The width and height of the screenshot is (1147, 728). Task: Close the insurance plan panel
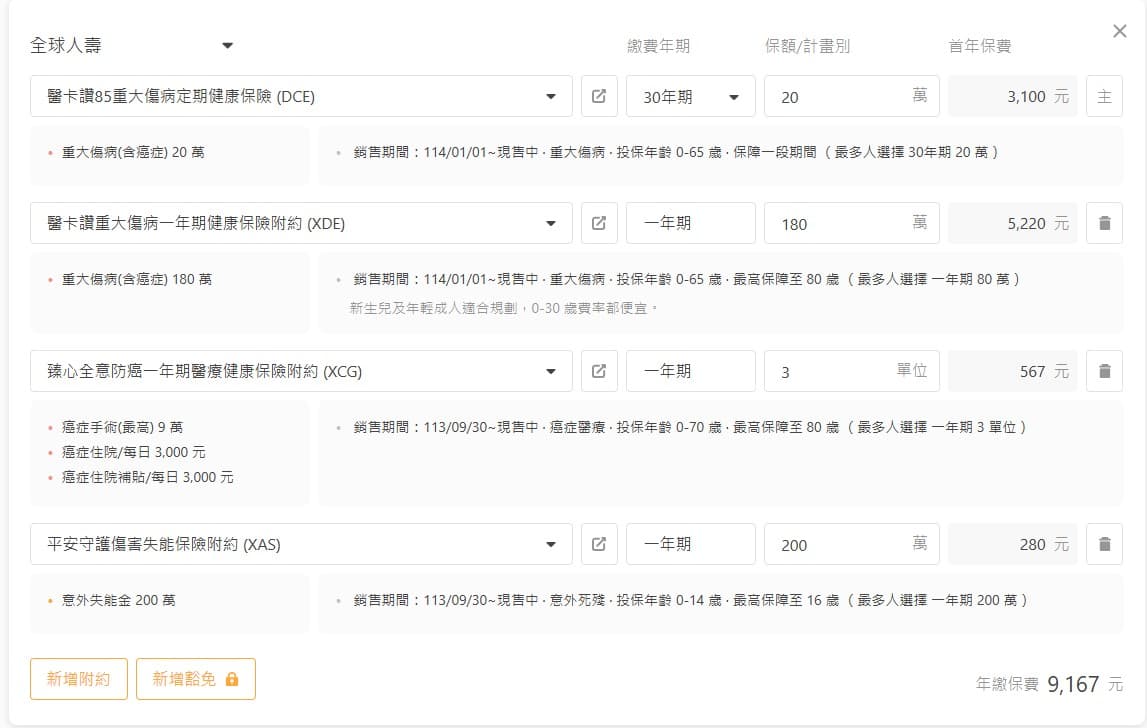(1120, 31)
